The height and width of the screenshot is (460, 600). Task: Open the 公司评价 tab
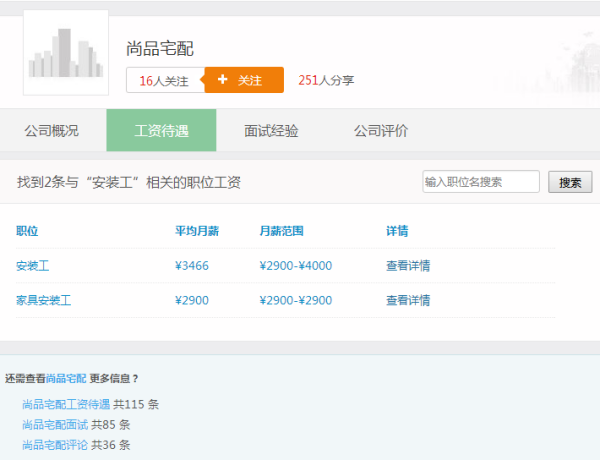[x=381, y=130]
